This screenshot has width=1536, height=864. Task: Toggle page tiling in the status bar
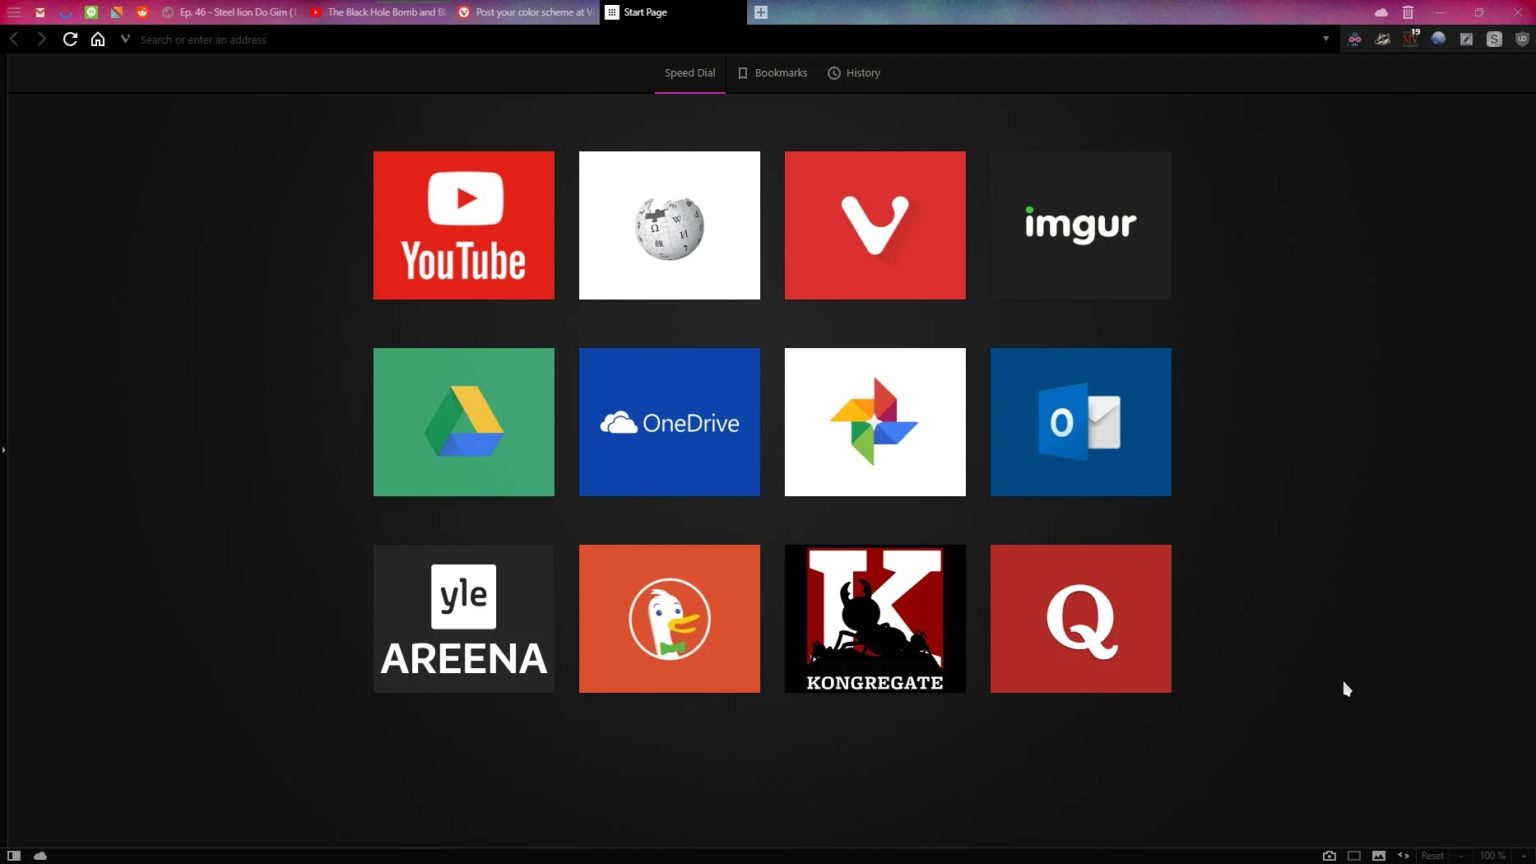tap(1355, 856)
